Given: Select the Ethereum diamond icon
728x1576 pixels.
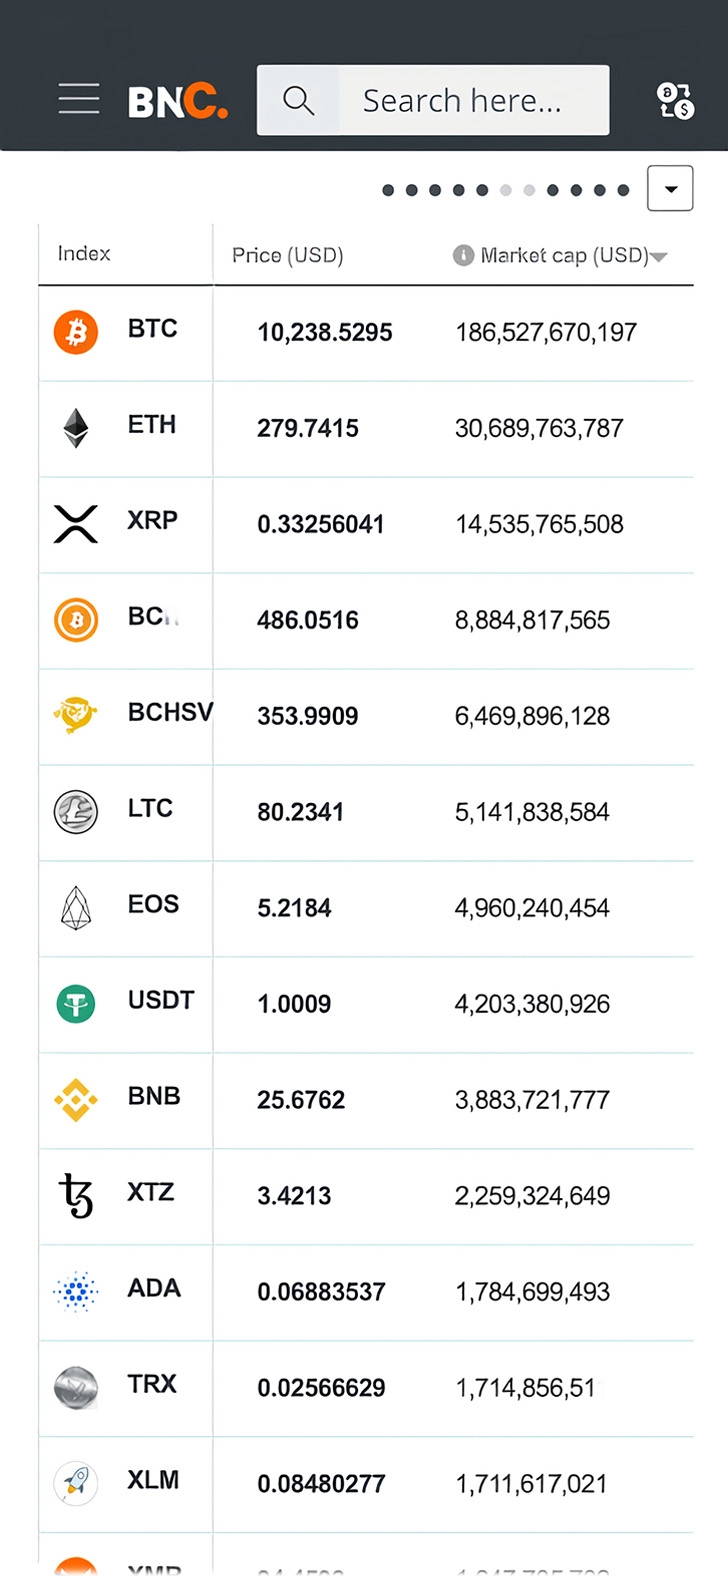Looking at the screenshot, I should tap(76, 428).
